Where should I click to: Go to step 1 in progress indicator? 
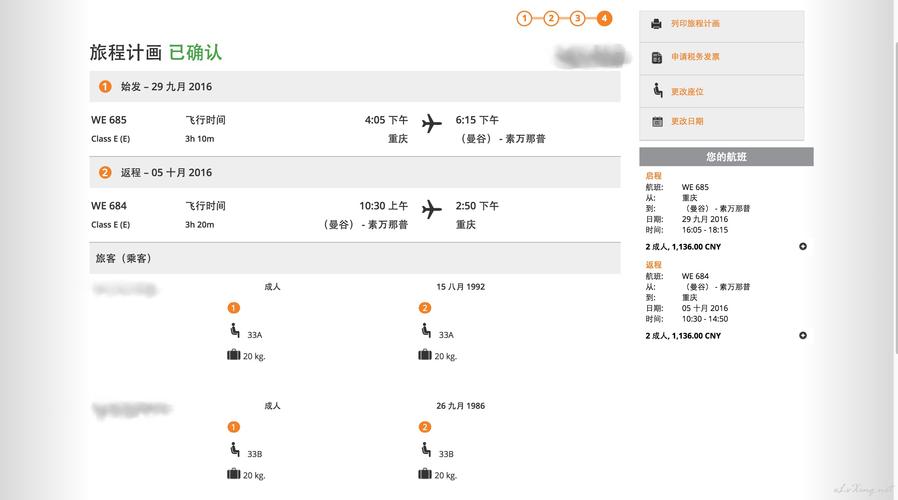click(x=524, y=18)
